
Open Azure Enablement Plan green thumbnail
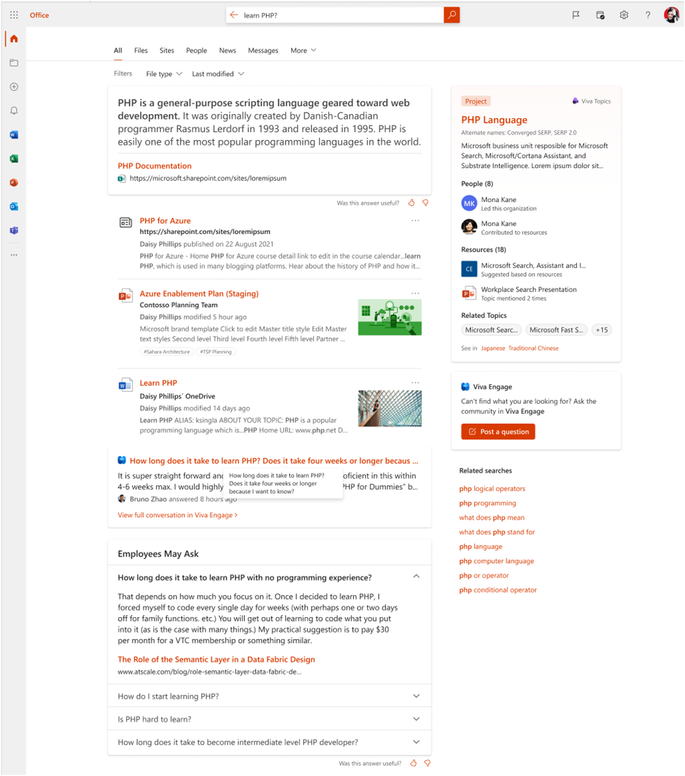[x=390, y=317]
